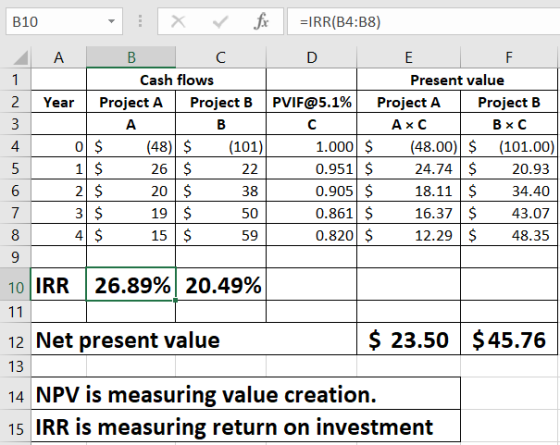The width and height of the screenshot is (560, 445).
Task: Click the Insert Function fx icon
Action: [x=261, y=21]
